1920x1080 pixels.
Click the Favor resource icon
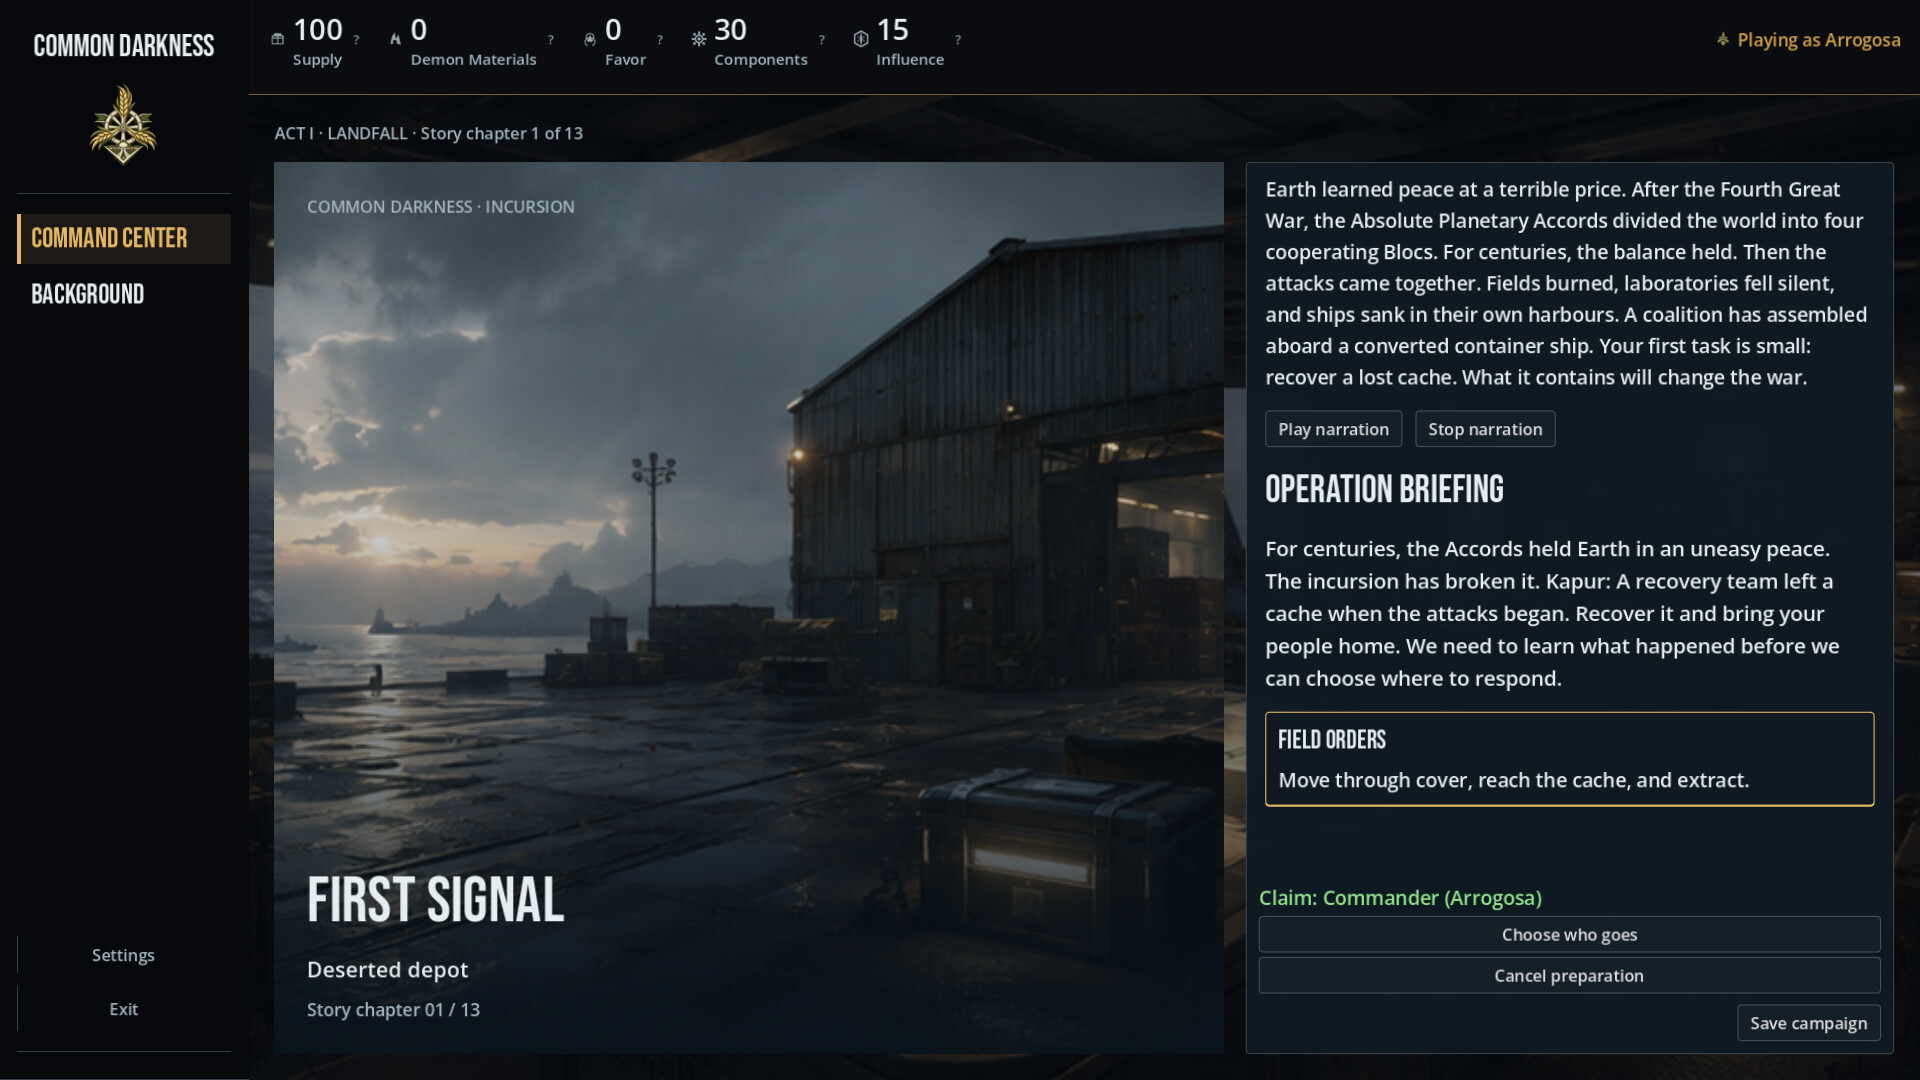(590, 39)
